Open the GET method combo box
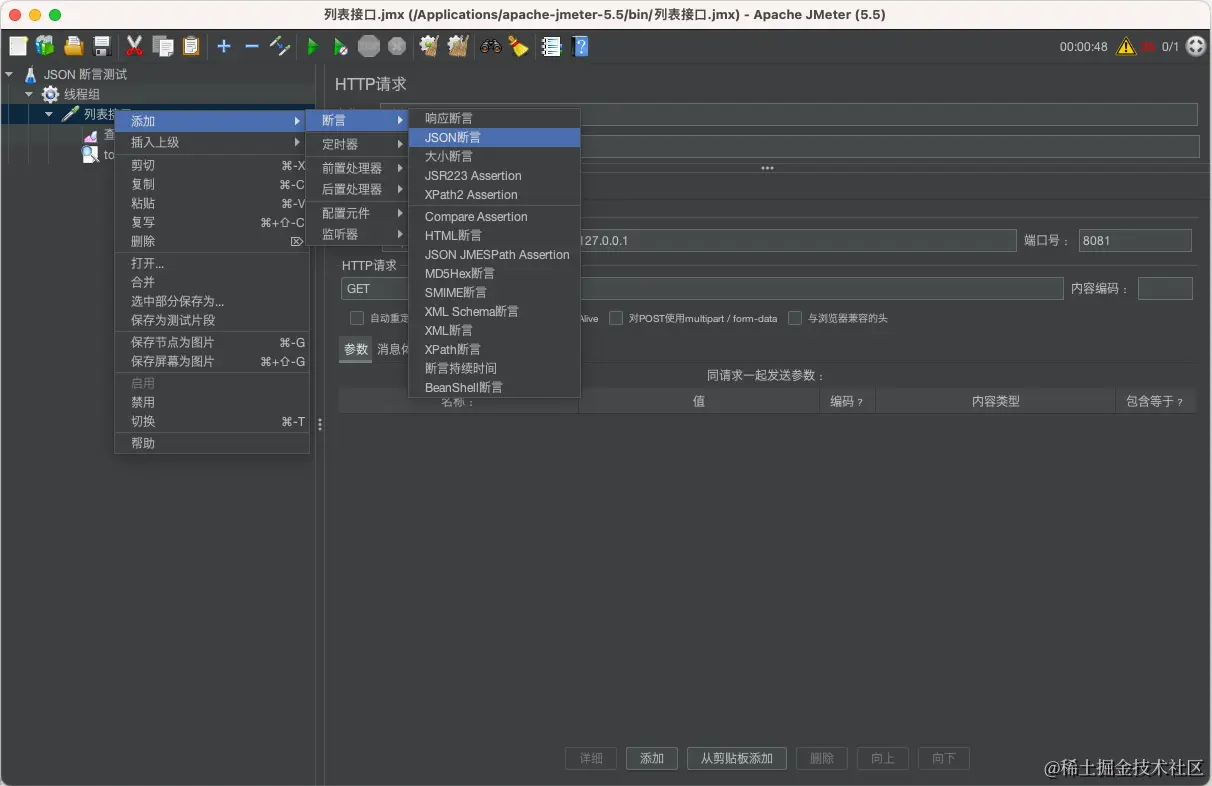Viewport: 1212px width, 786px height. click(701, 288)
